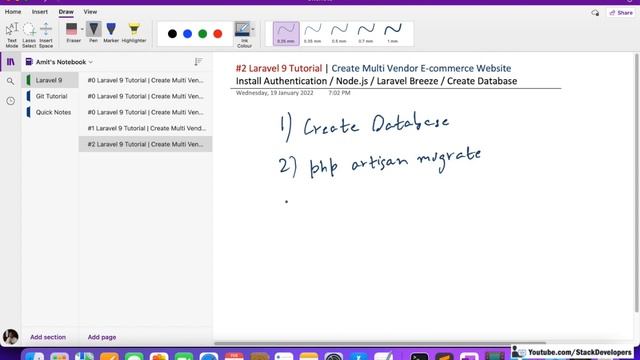This screenshot has height=360, width=640.
Task: Select the Lasso Select tool
Action: (x=29, y=35)
